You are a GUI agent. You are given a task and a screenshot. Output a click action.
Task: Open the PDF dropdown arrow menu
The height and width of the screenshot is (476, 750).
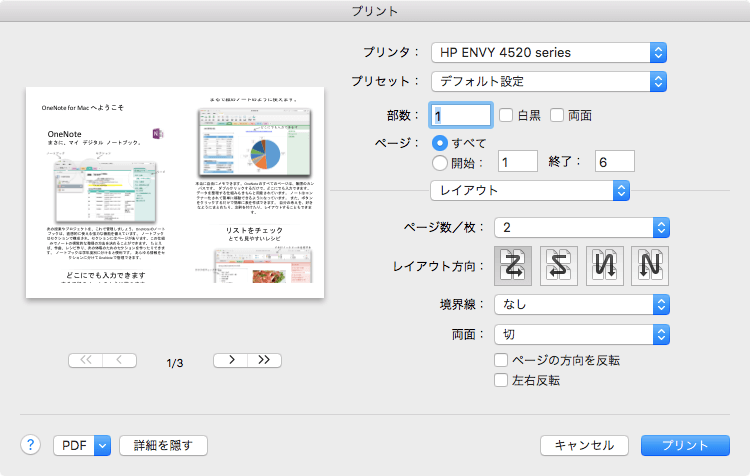tap(102, 445)
